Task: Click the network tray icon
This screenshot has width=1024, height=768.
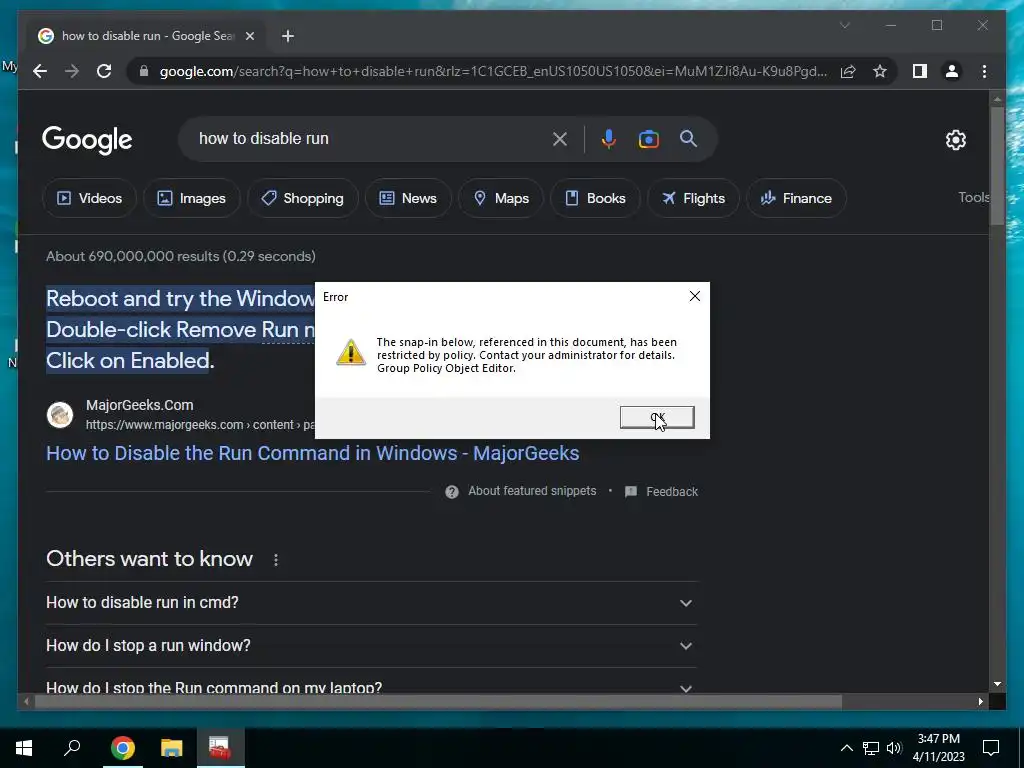Action: coord(871,748)
